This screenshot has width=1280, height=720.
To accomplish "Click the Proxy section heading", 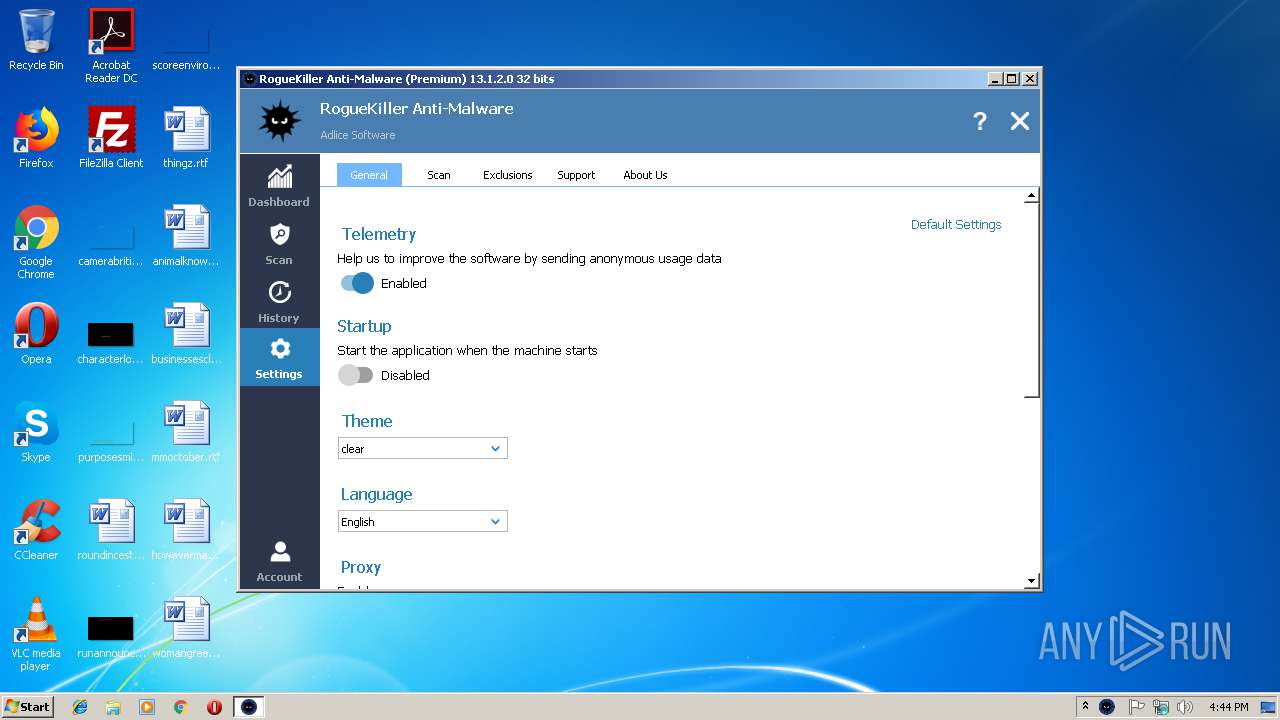I will coord(360,567).
